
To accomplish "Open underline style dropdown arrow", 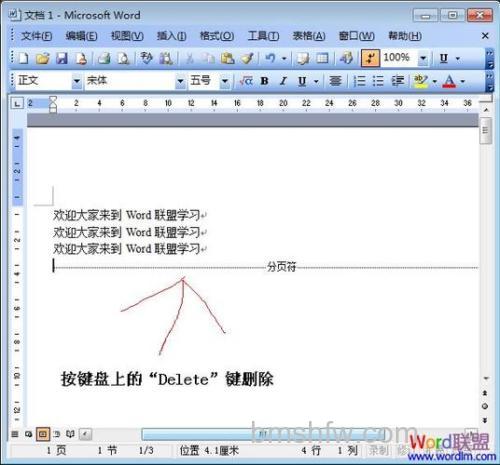I will [x=316, y=81].
